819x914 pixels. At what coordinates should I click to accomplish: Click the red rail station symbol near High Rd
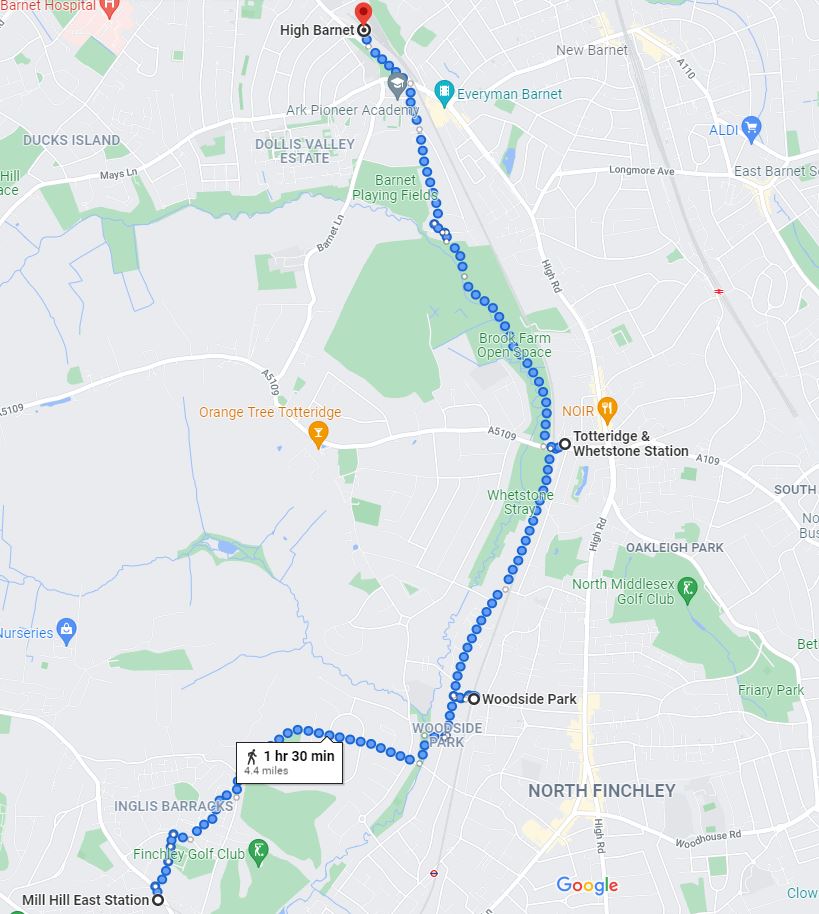pos(719,291)
